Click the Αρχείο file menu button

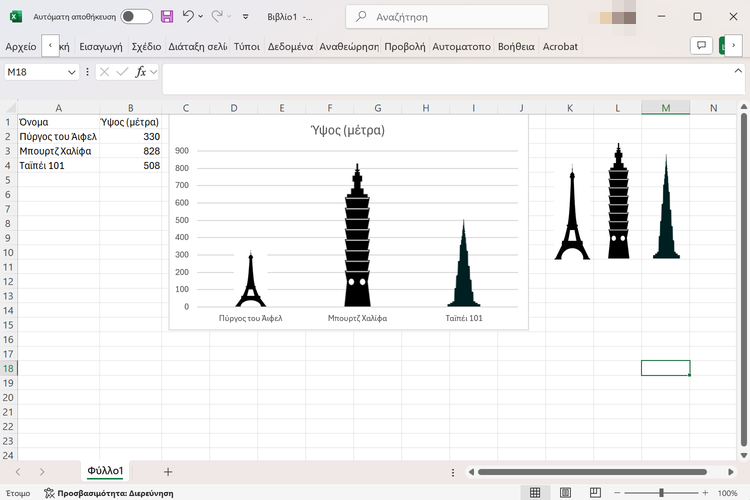20,46
